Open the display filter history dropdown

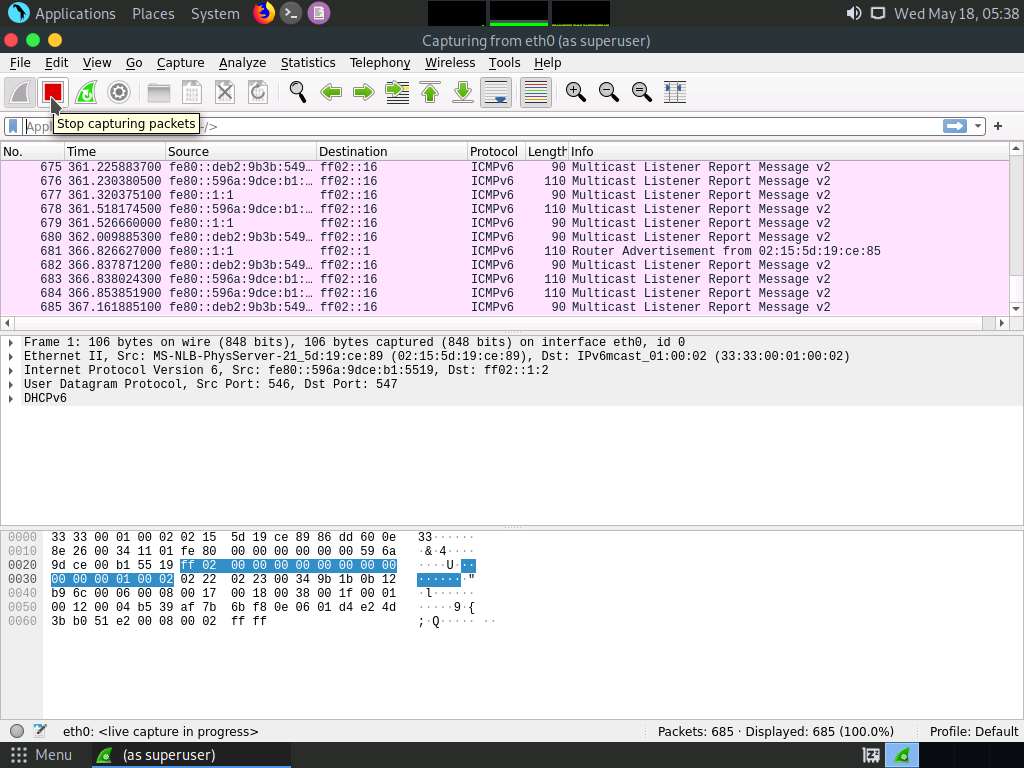click(x=978, y=126)
